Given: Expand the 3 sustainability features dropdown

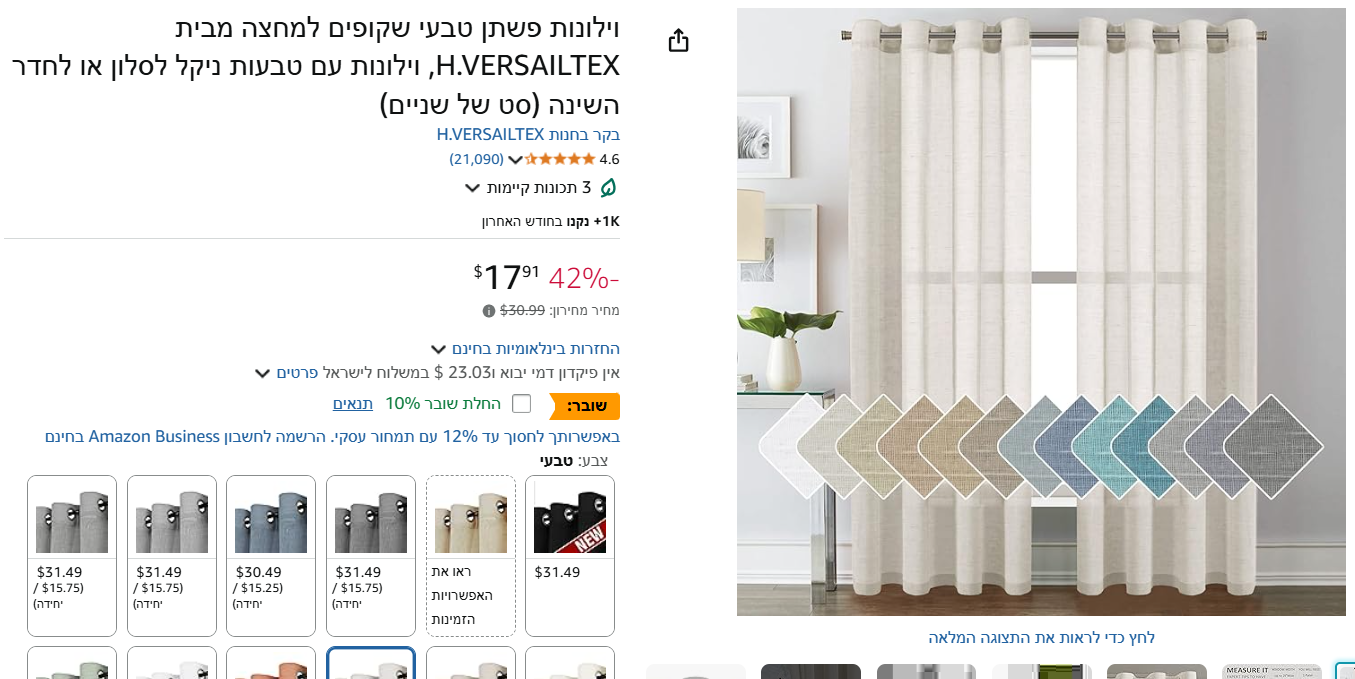Looking at the screenshot, I should (x=473, y=188).
